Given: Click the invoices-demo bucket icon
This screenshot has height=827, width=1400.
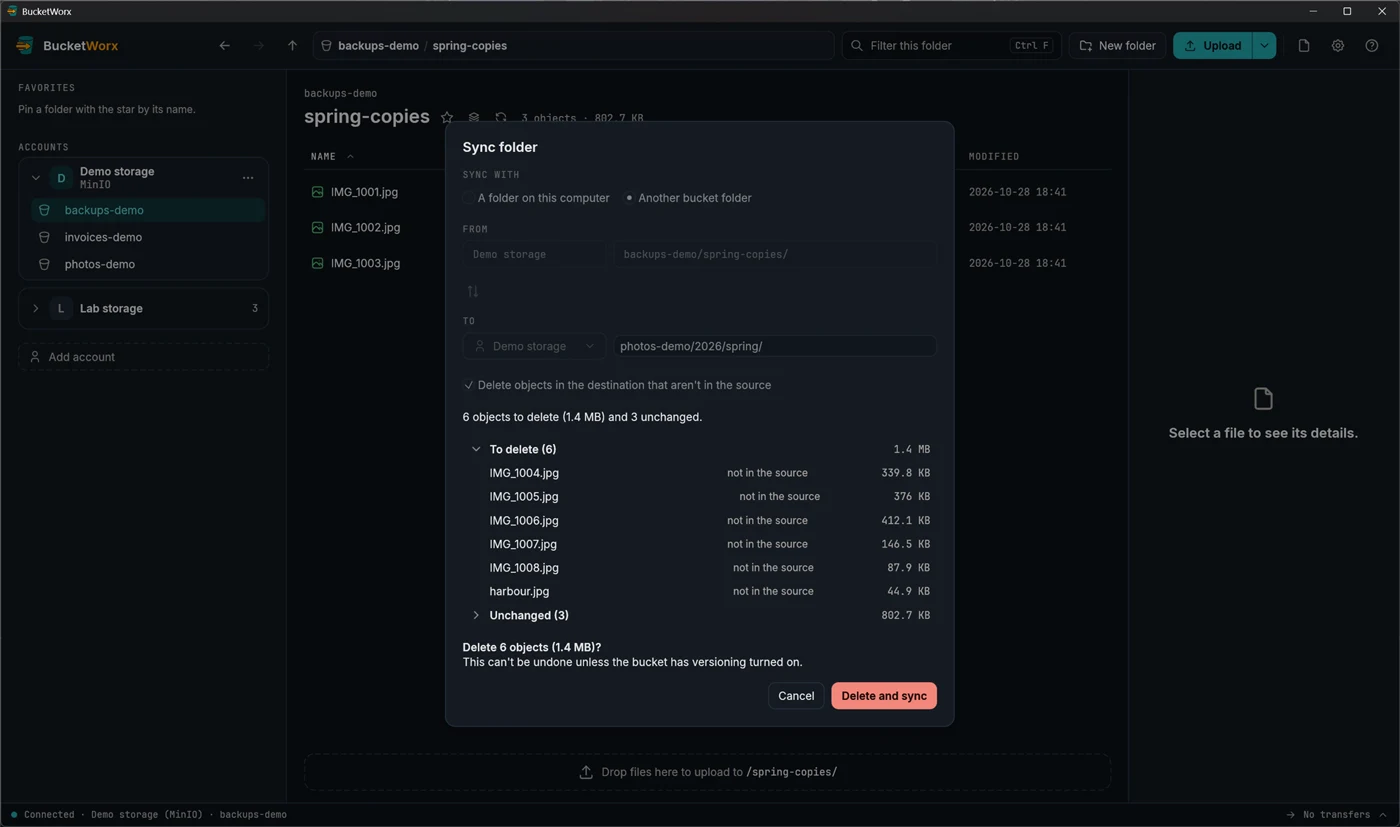Looking at the screenshot, I should (44, 237).
